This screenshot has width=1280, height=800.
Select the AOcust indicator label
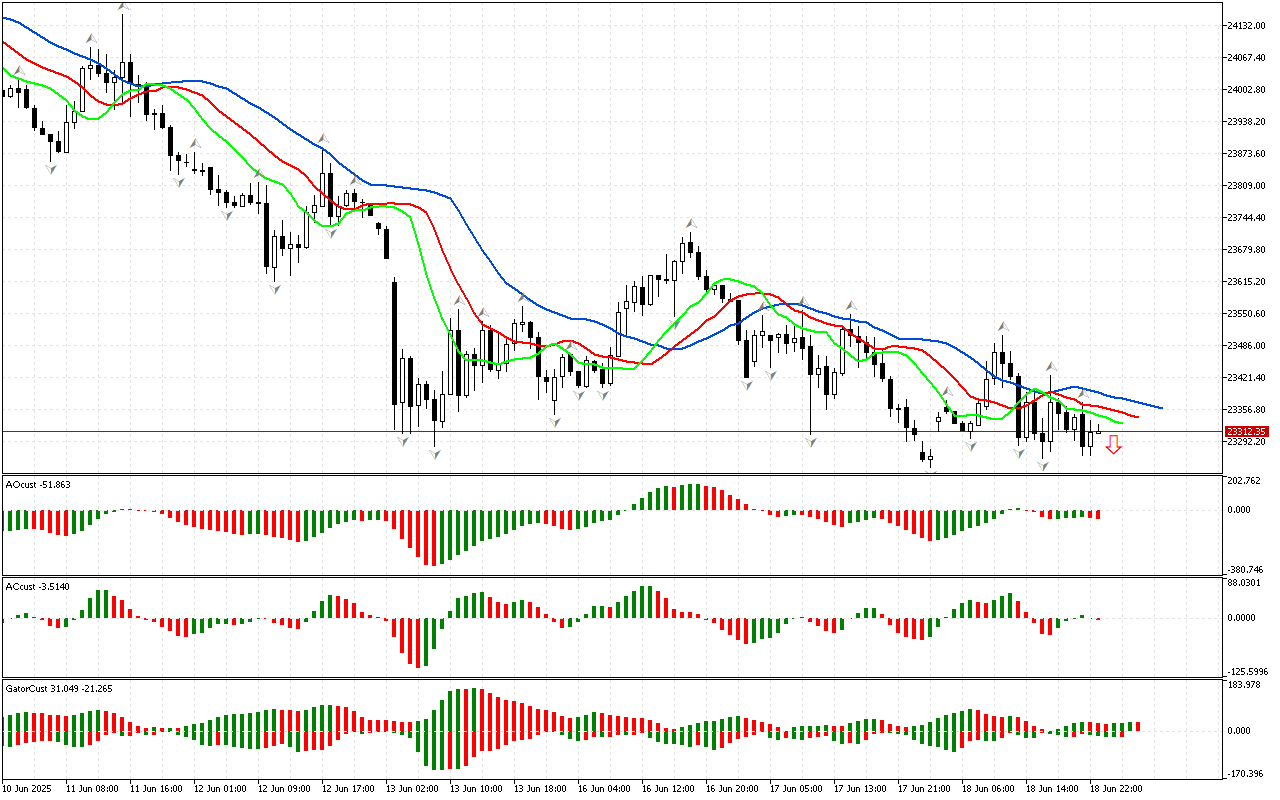pyautogui.click(x=38, y=484)
